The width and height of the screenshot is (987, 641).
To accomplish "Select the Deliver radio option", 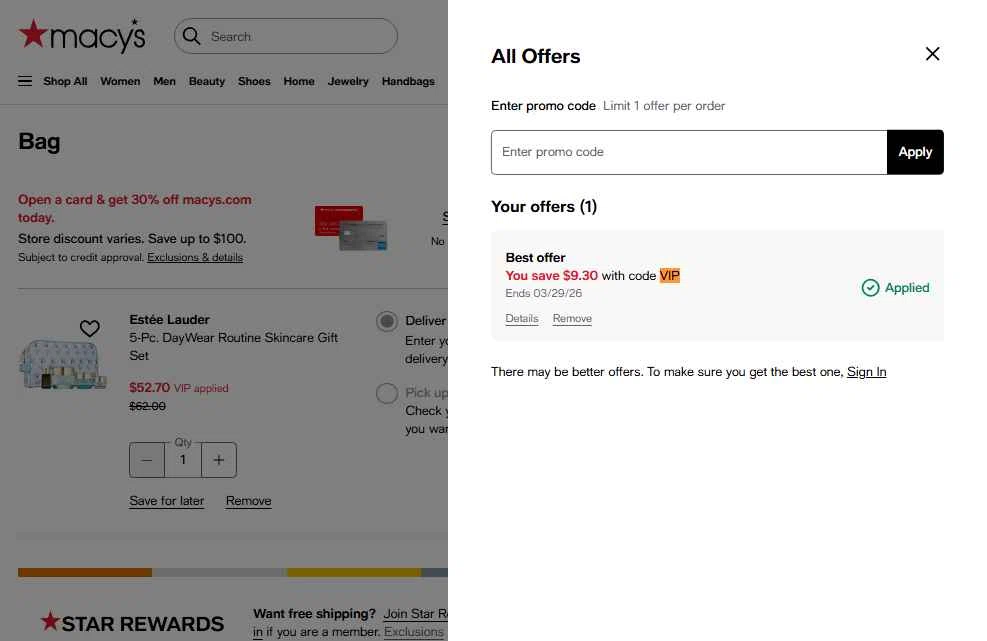I will click(387, 321).
